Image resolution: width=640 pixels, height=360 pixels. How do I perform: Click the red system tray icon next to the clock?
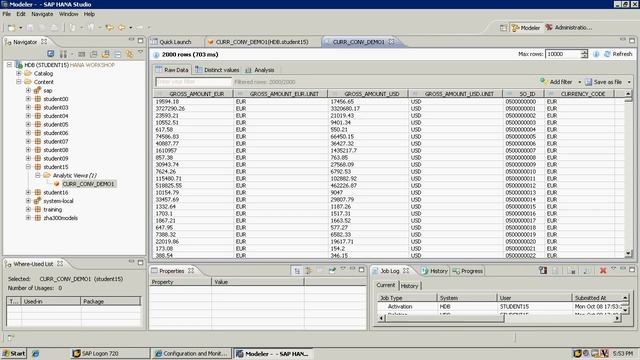pyautogui.click(x=604, y=353)
